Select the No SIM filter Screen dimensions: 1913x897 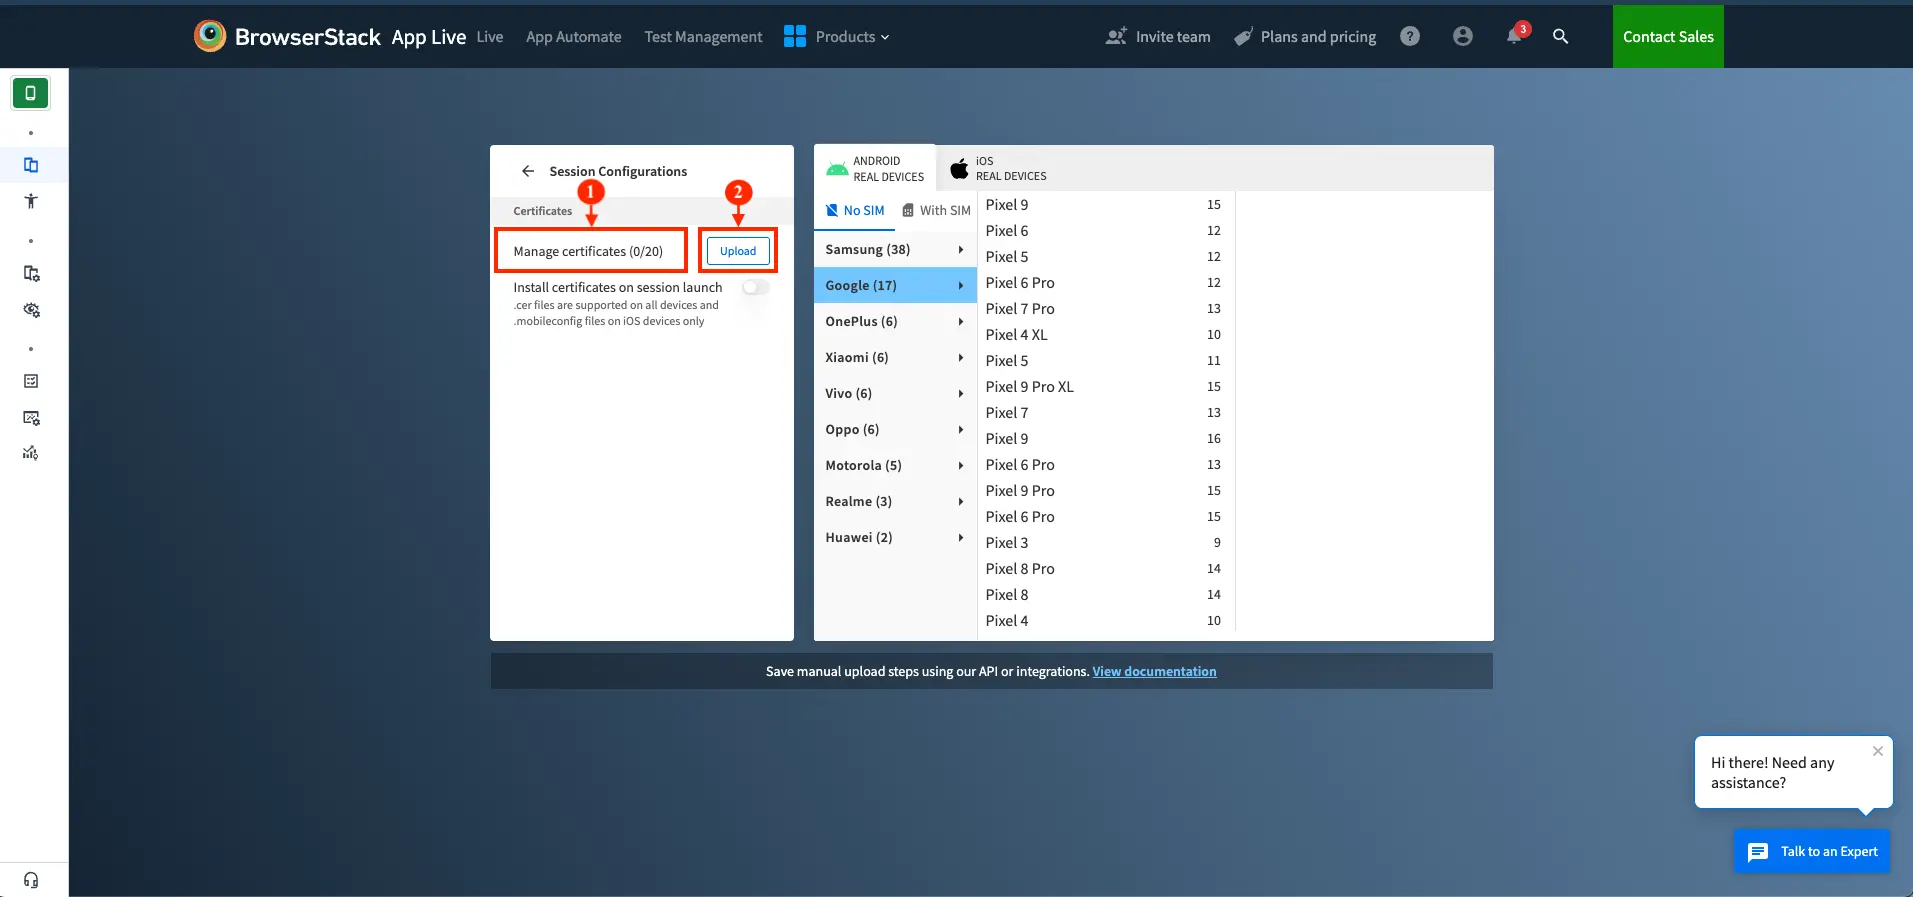point(855,211)
